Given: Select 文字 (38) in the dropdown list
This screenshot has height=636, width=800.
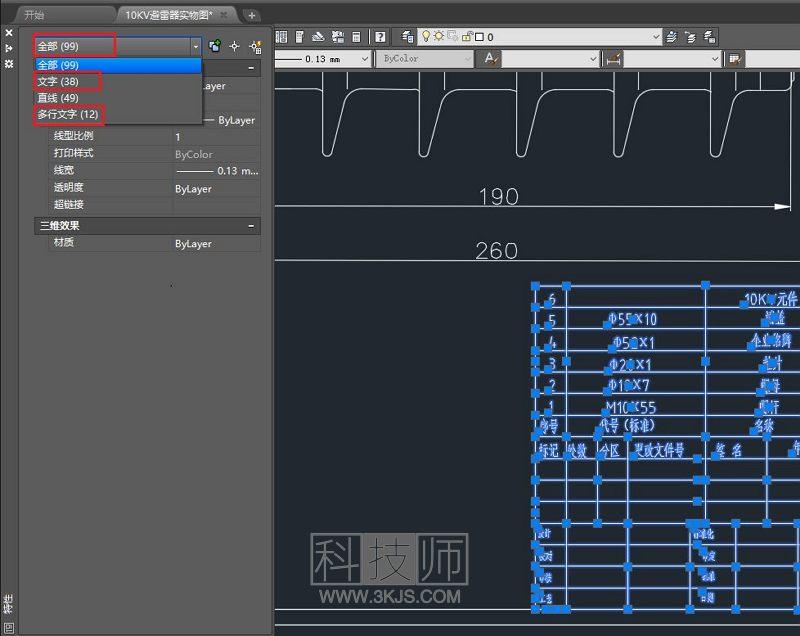Looking at the screenshot, I should (x=118, y=82).
